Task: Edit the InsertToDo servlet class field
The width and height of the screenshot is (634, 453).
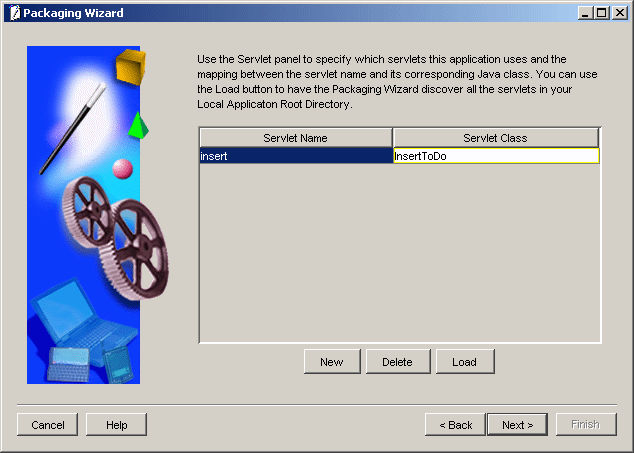Action: [496, 156]
